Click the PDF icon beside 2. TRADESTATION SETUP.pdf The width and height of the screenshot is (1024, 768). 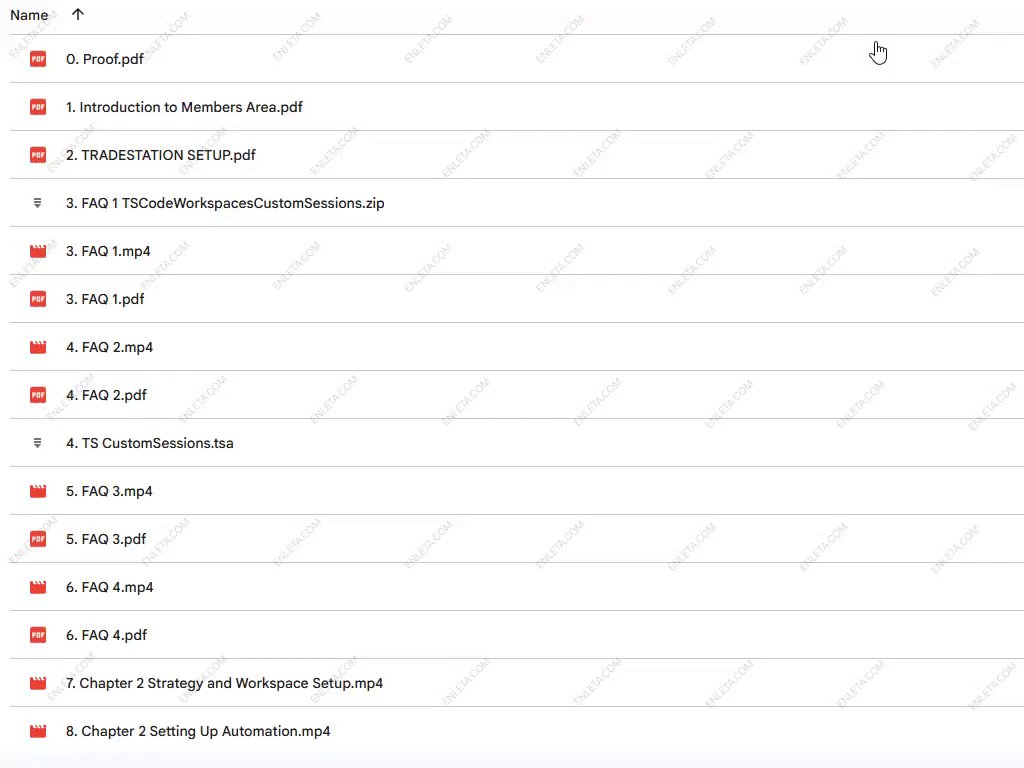tap(38, 155)
